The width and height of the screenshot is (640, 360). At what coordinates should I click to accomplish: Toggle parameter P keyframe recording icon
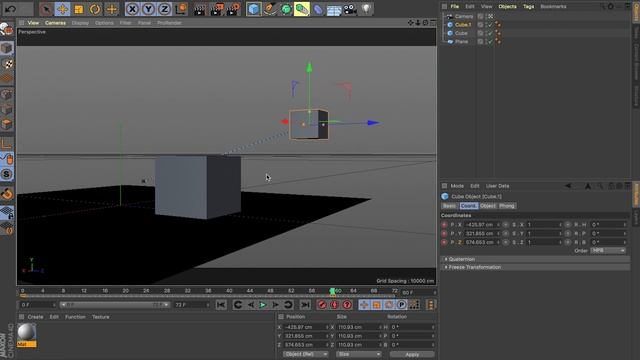(x=402, y=304)
